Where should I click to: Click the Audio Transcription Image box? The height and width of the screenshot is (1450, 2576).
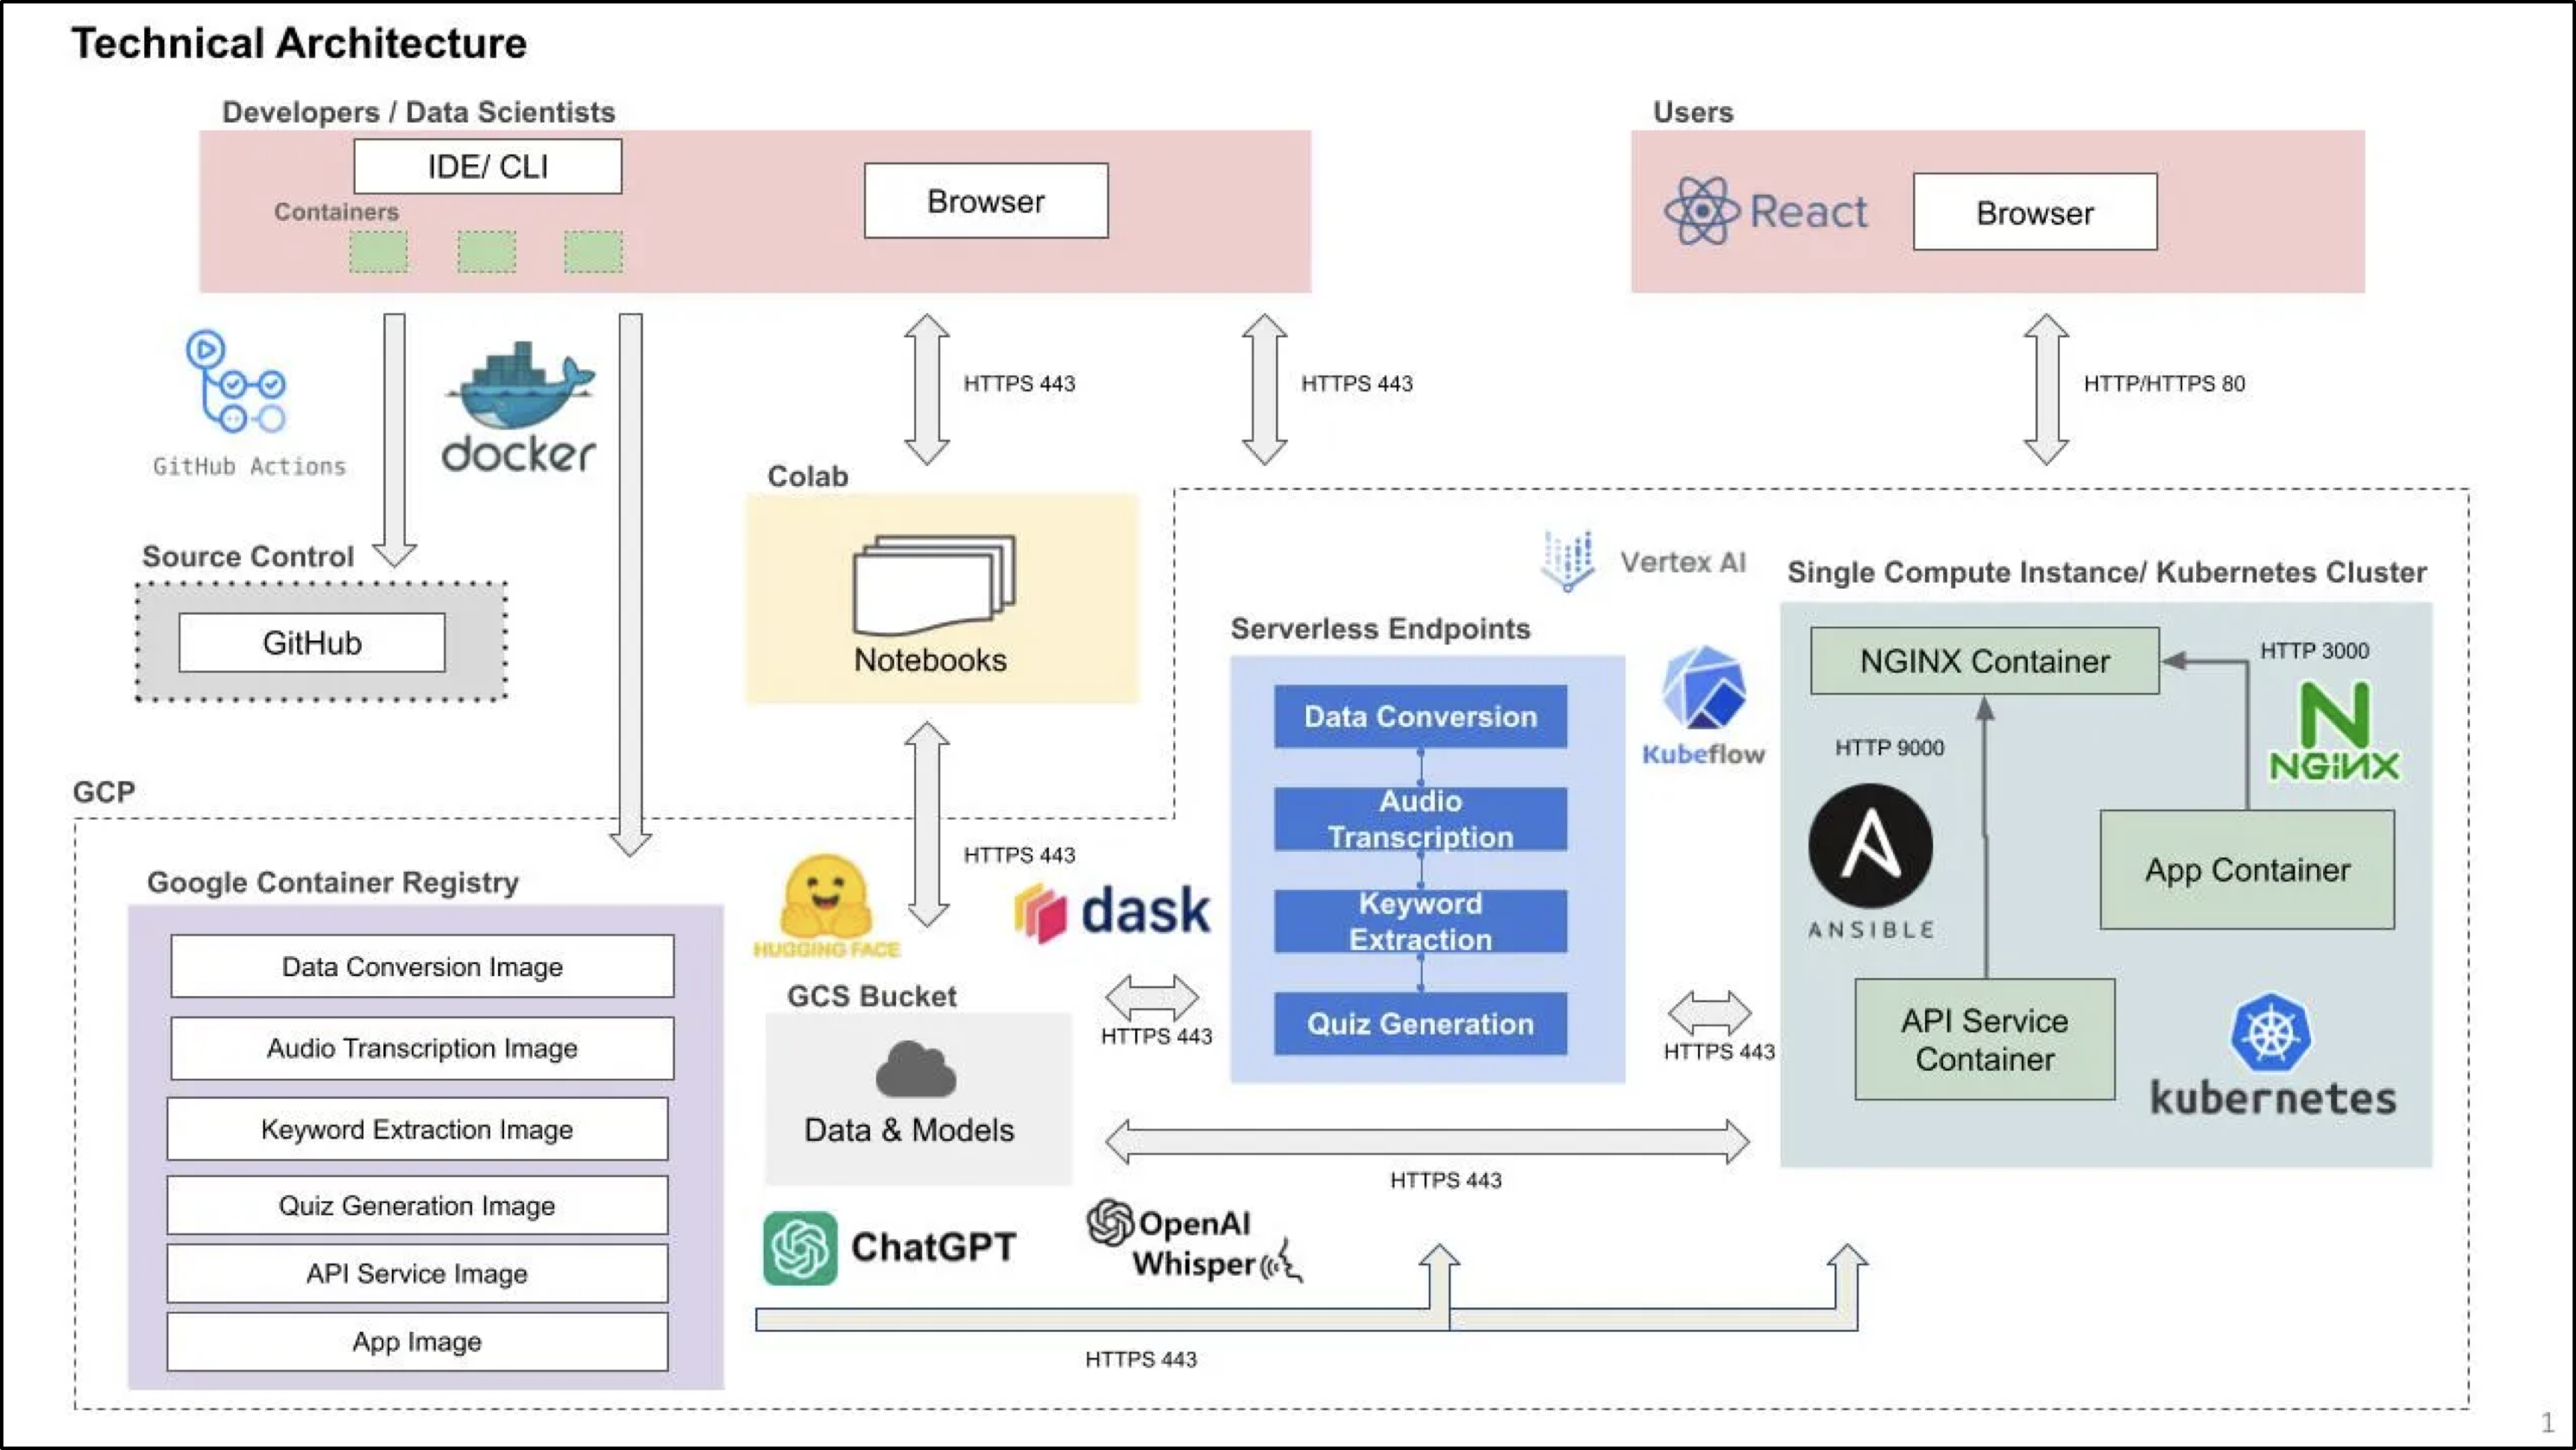click(422, 1048)
